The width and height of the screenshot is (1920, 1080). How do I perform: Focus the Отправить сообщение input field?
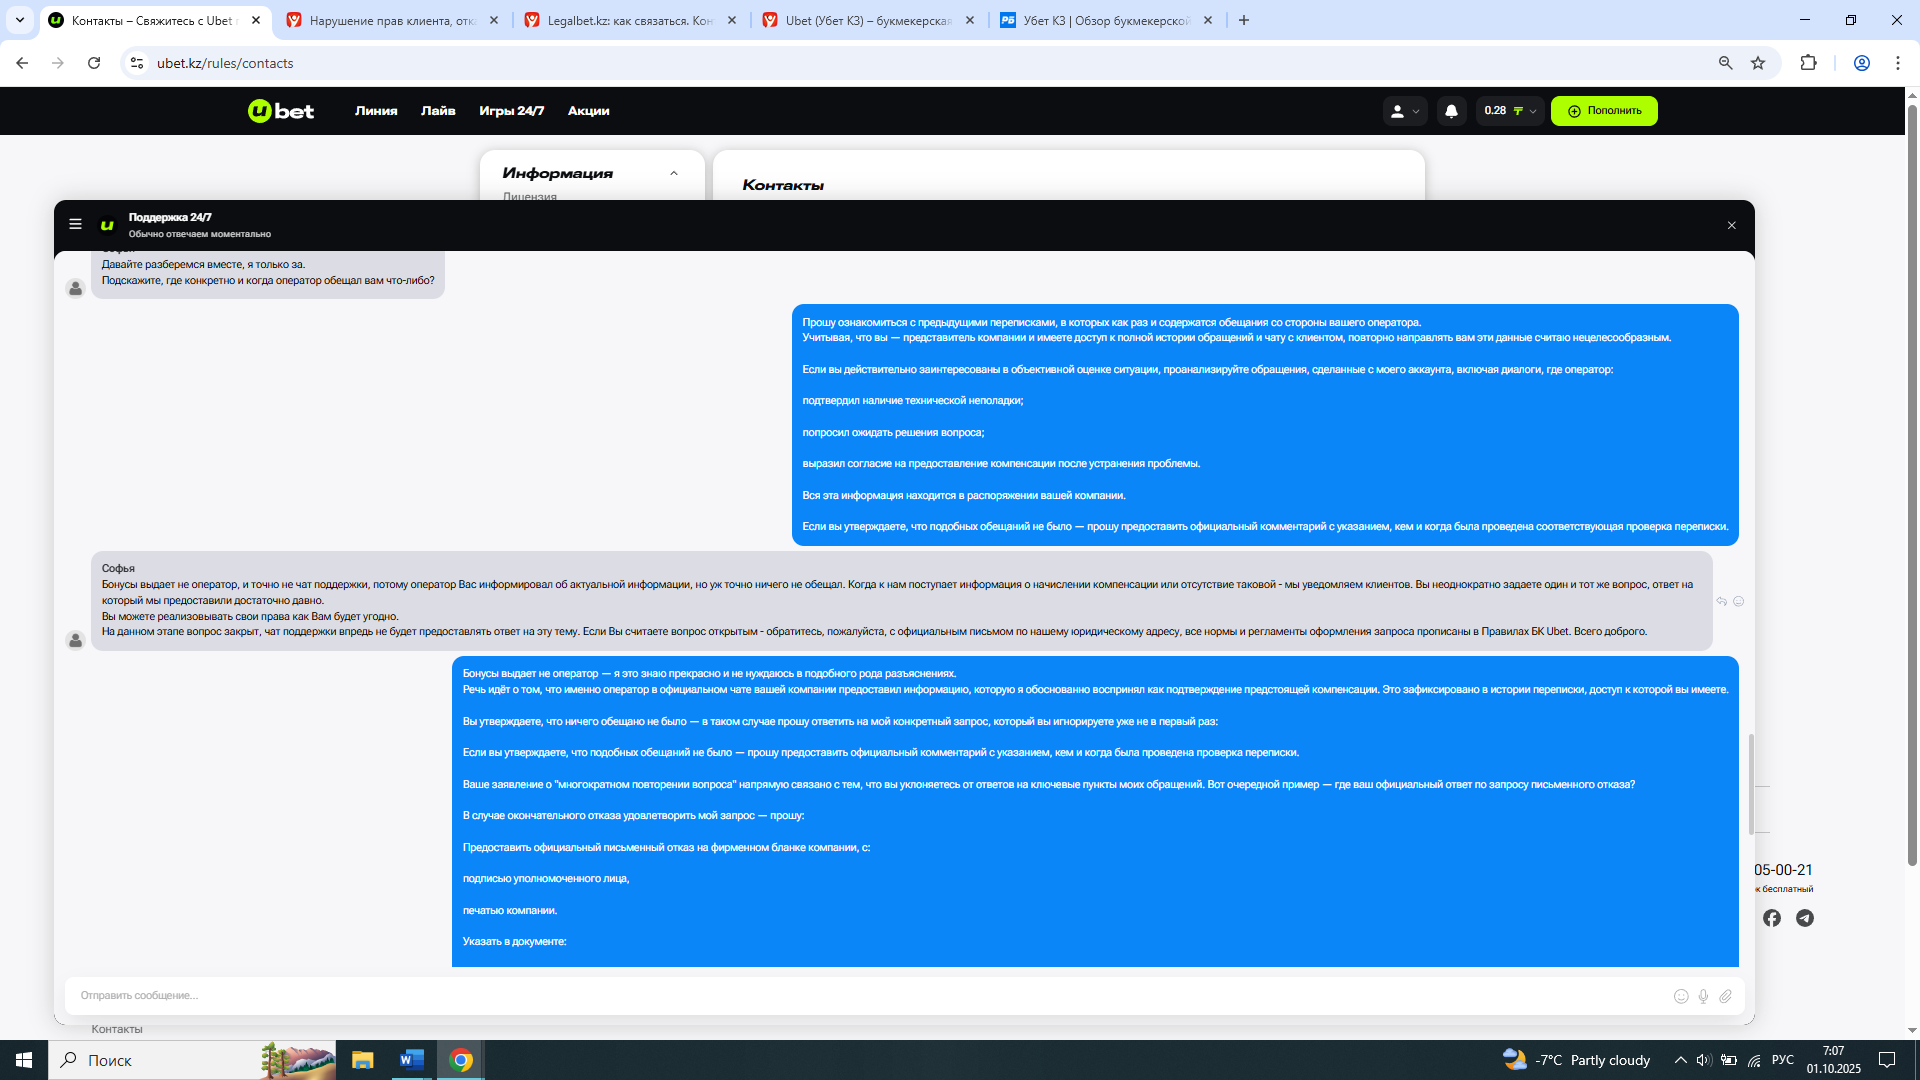point(860,996)
